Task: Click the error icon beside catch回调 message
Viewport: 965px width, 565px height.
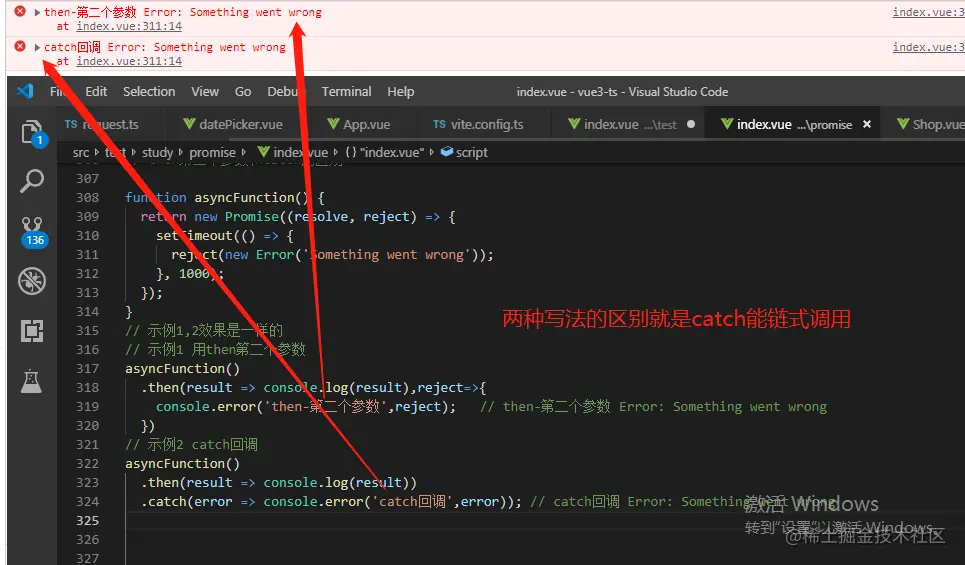Action: pos(20,46)
